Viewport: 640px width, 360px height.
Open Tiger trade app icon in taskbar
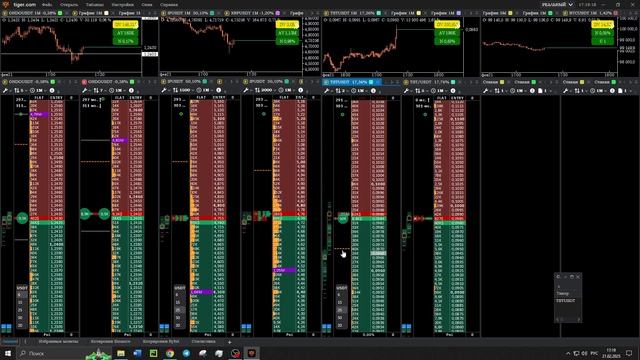coord(251,353)
